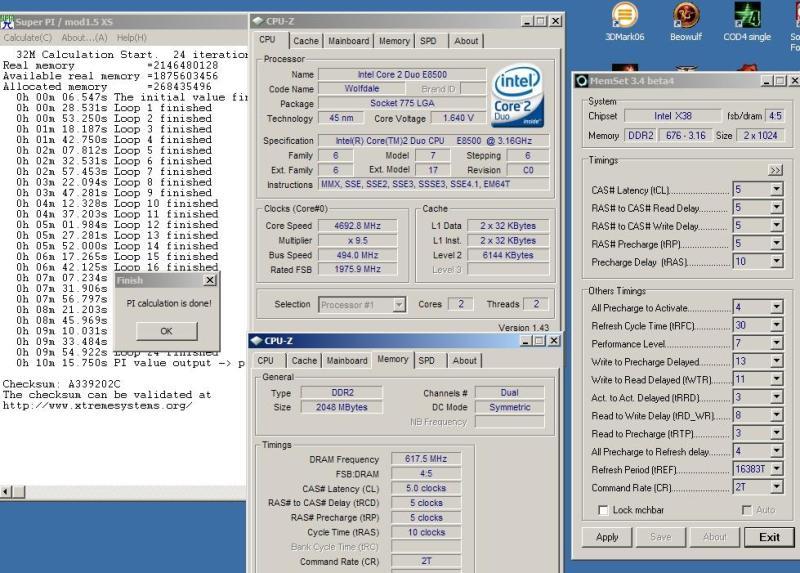Click the Checksum: A339202C line
Image resolution: width=800 pixels, height=573 pixels.
pyautogui.click(x=62, y=384)
